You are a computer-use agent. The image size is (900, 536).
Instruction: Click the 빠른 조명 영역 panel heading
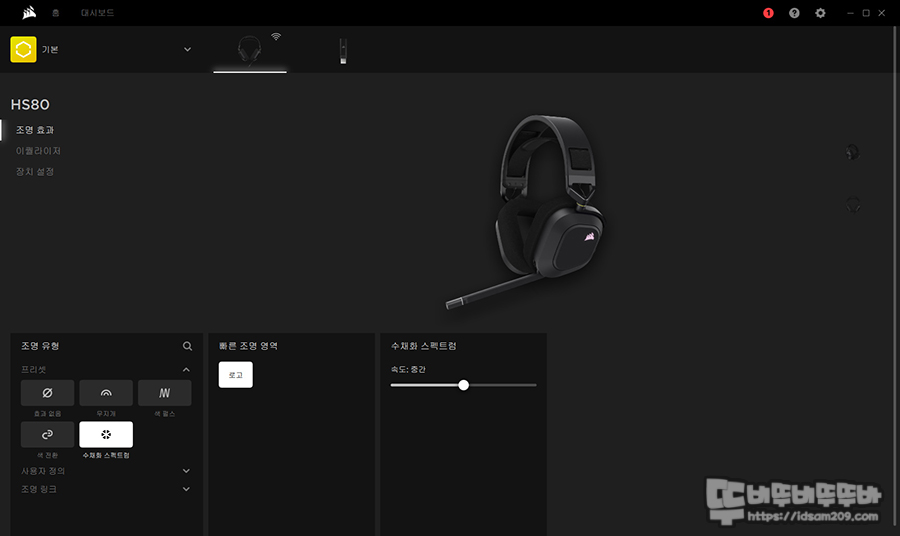pos(248,346)
